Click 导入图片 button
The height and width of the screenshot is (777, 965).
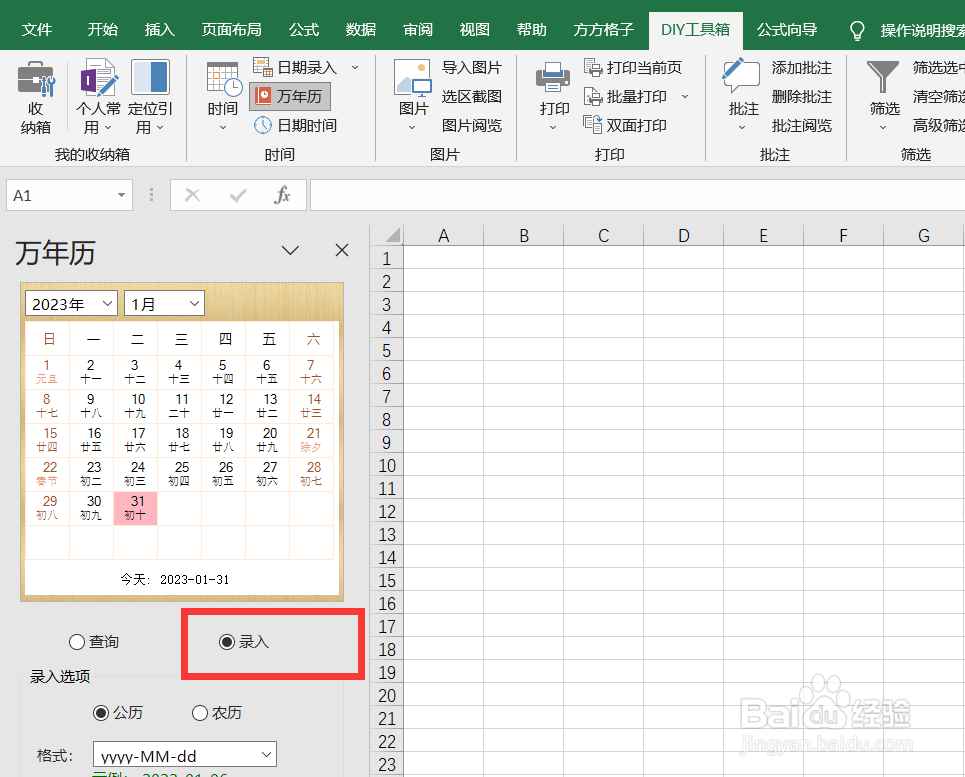[471, 67]
